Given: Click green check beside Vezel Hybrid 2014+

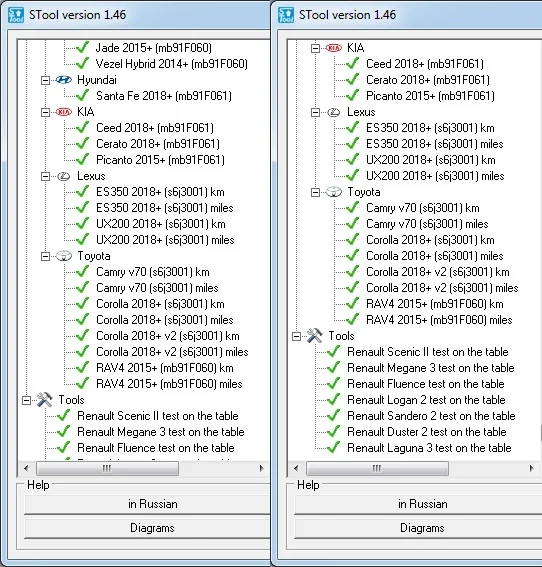Looking at the screenshot, I should coord(83,63).
